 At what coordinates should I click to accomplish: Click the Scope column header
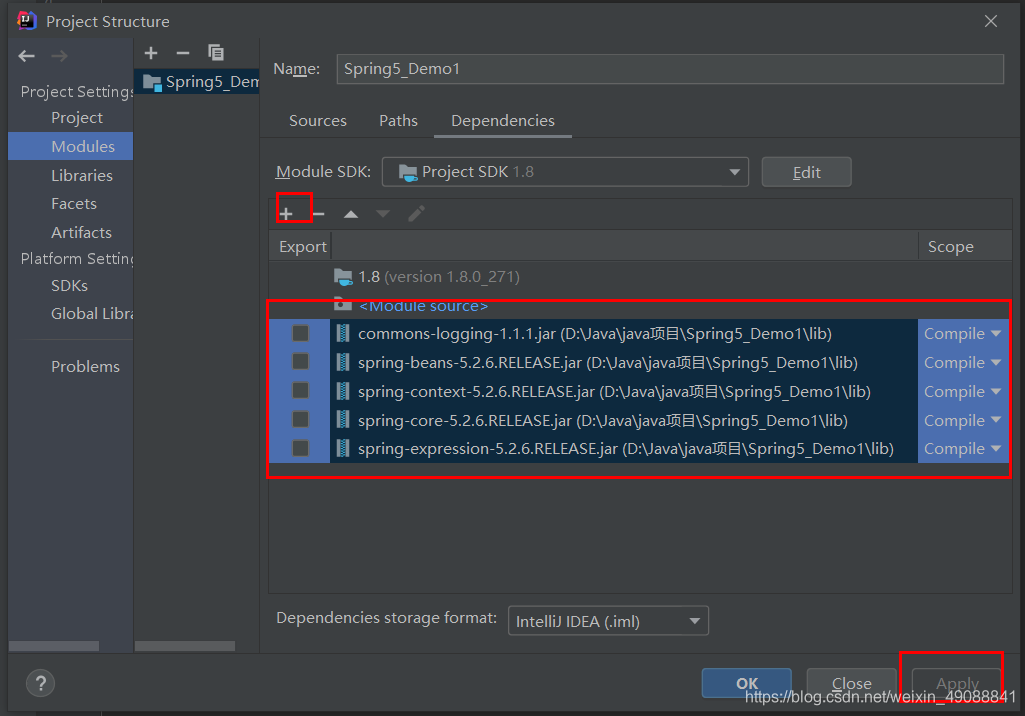(x=951, y=247)
